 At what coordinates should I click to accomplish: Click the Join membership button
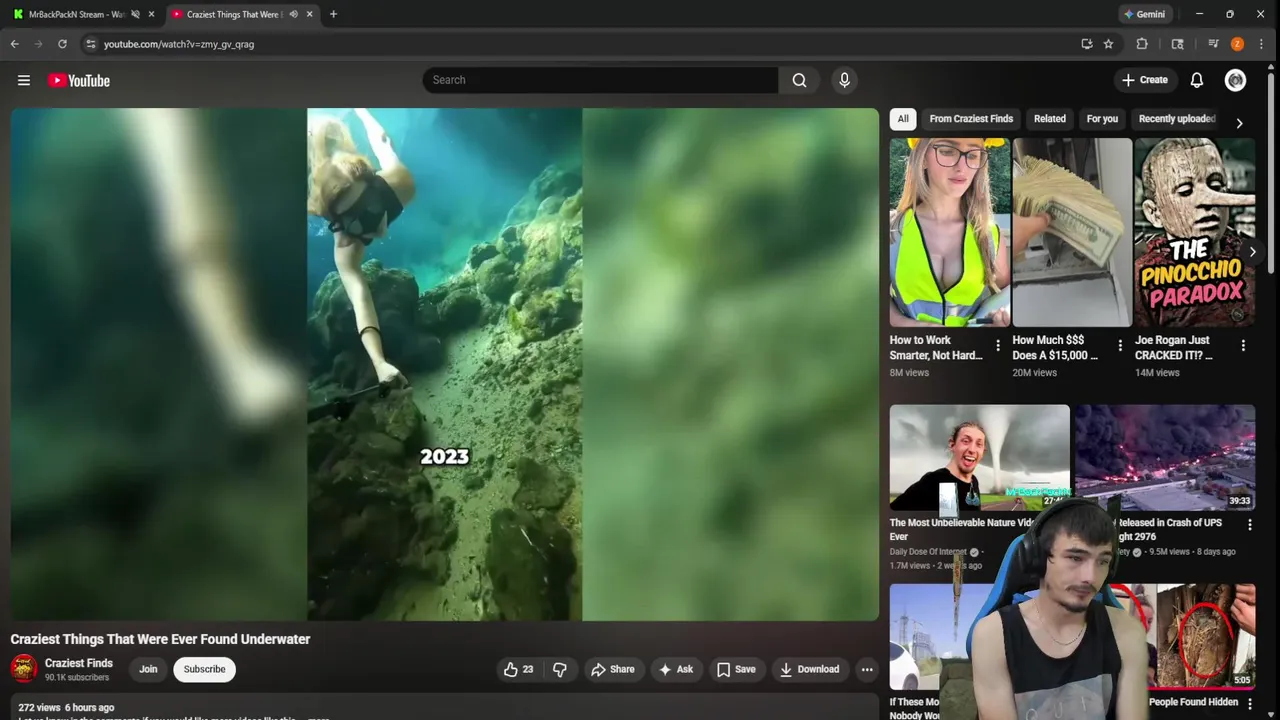pos(148,669)
